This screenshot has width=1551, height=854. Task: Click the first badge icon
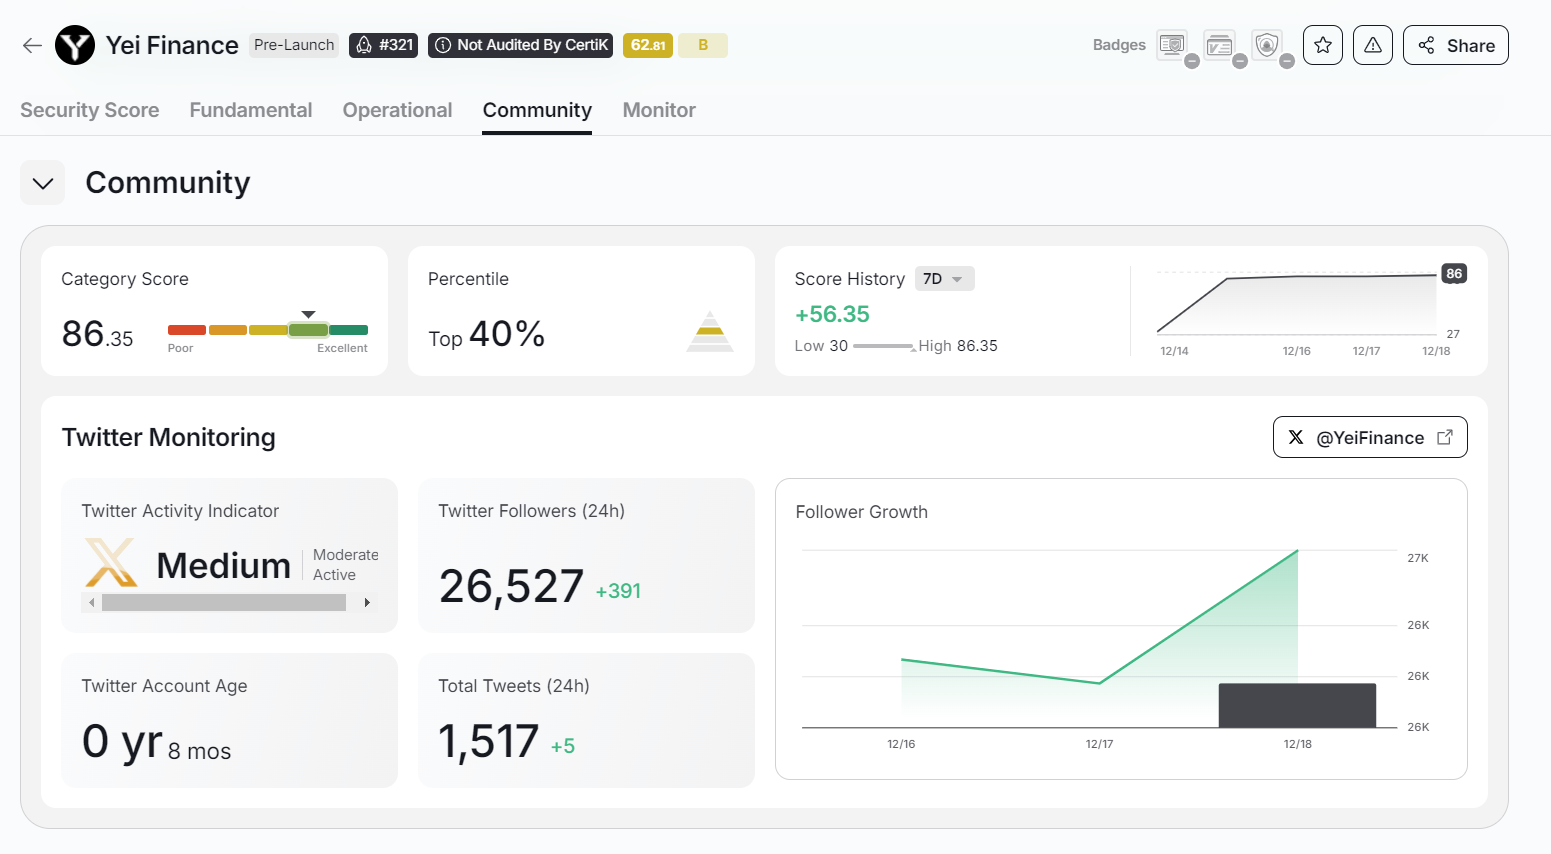coord(1172,45)
